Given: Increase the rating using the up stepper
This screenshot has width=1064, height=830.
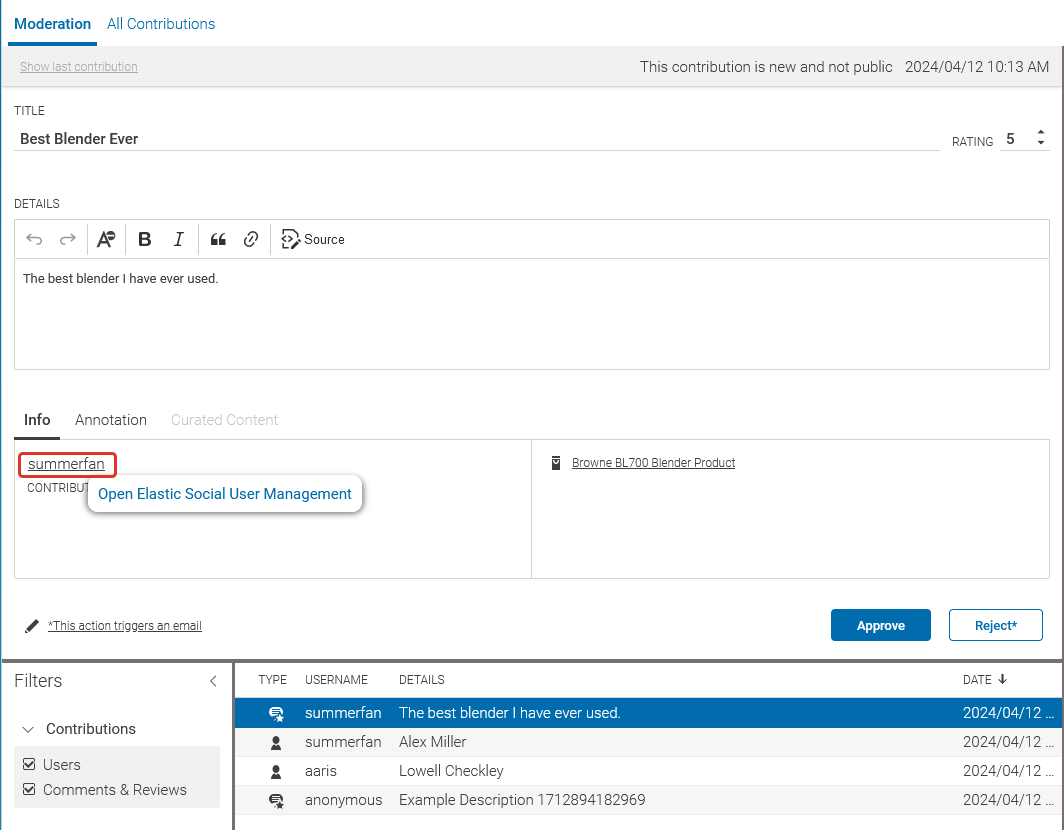Looking at the screenshot, I should click(1040, 133).
